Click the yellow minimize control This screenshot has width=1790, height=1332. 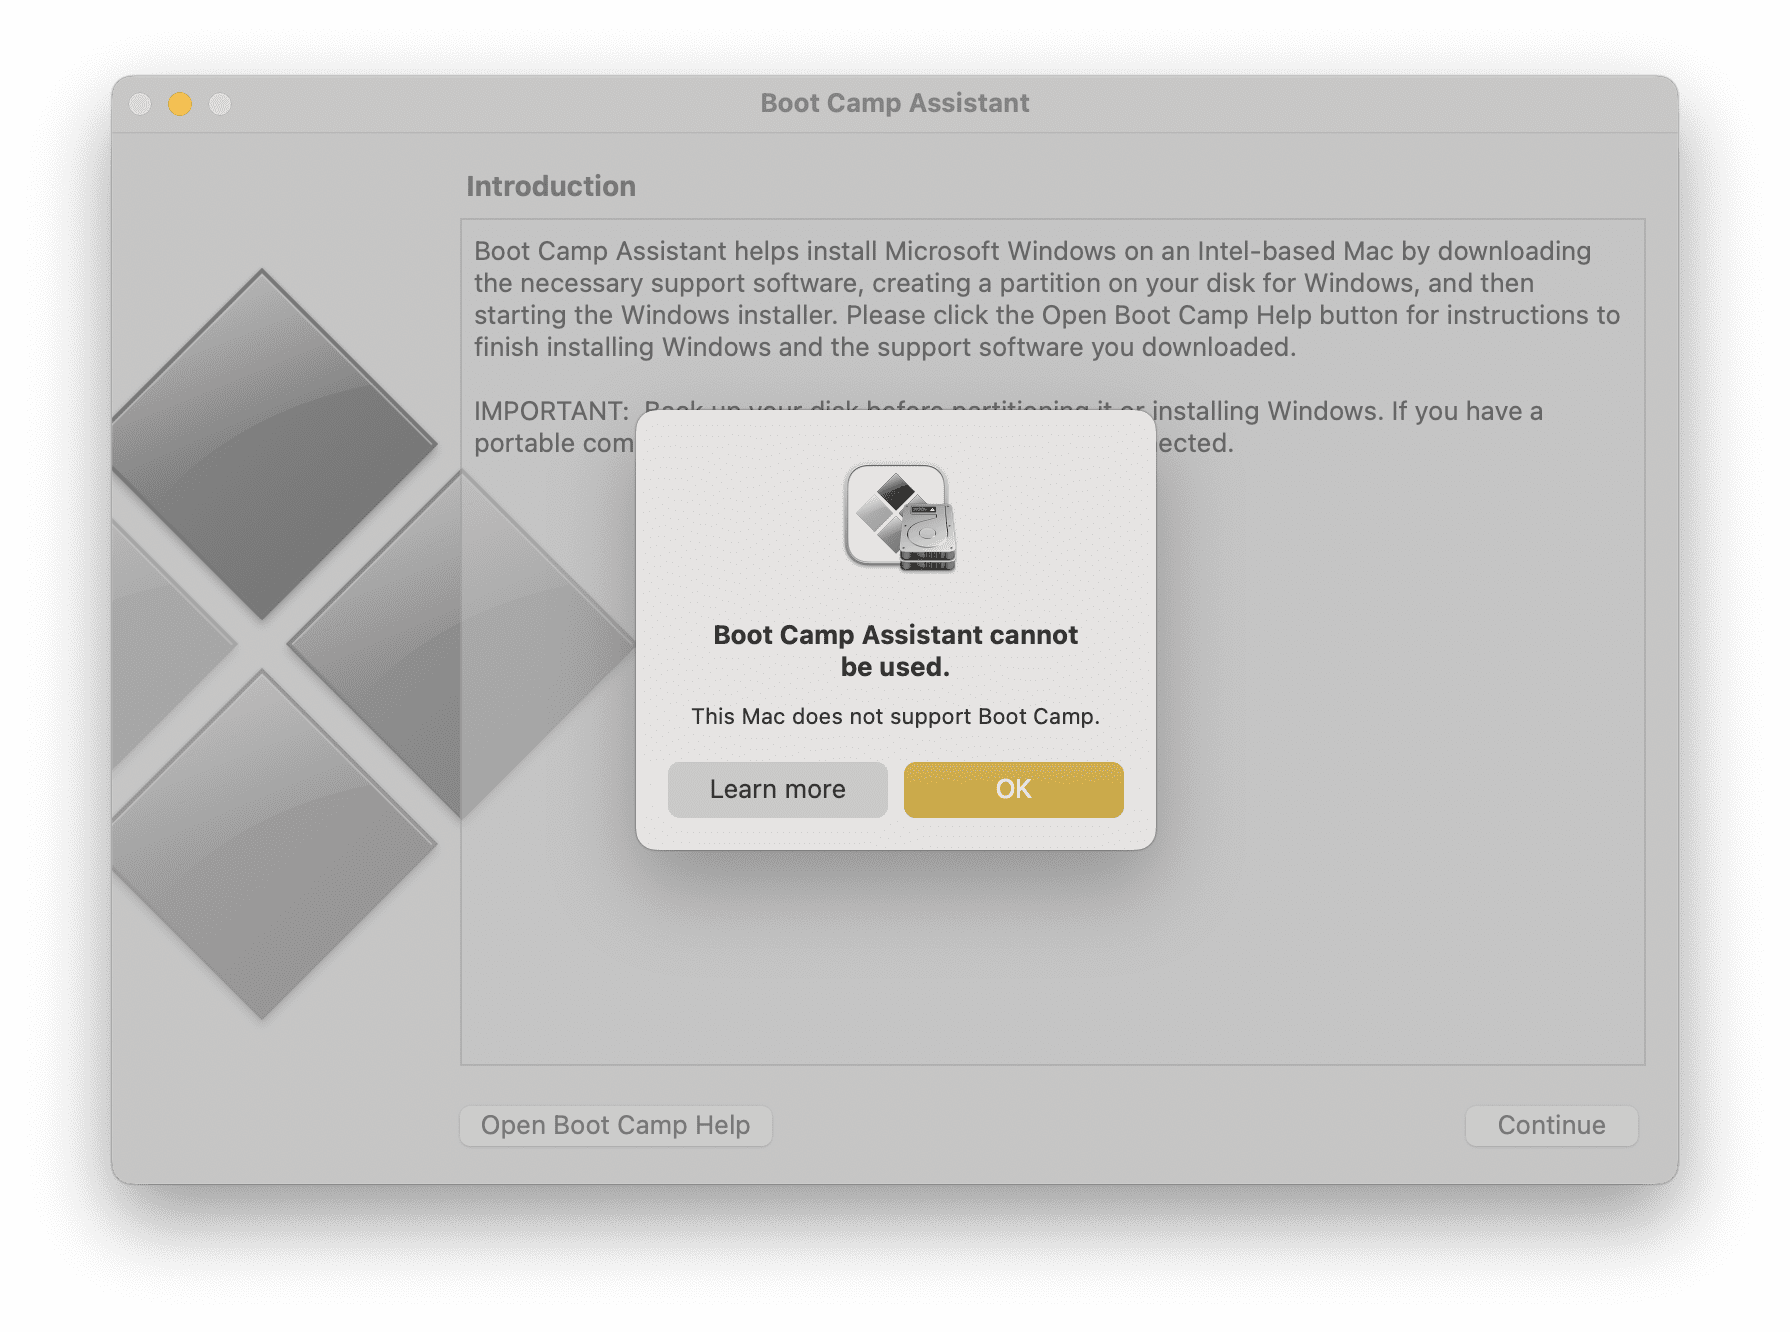coord(180,103)
